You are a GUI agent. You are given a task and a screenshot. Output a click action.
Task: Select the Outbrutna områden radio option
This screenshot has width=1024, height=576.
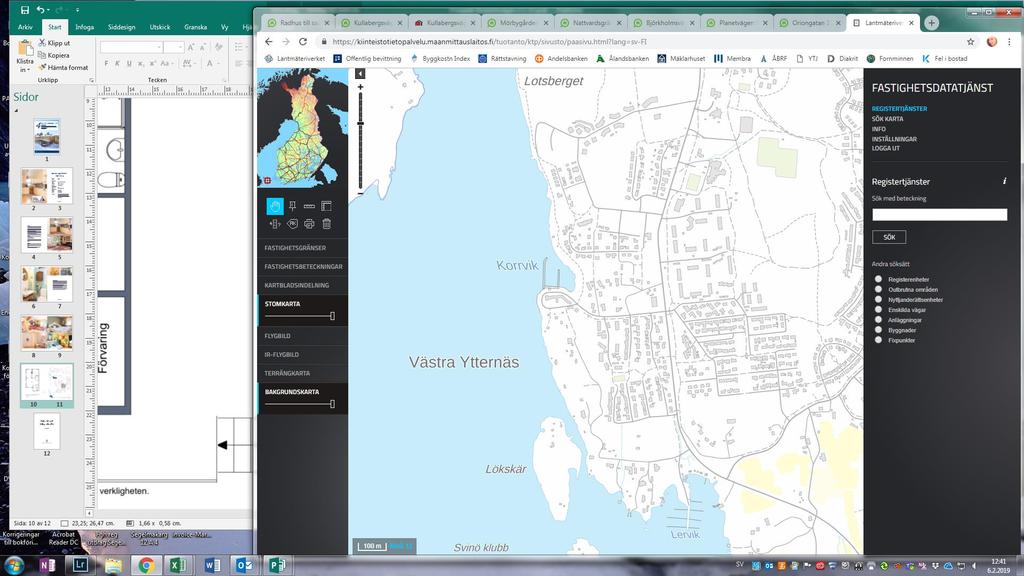pyautogui.click(x=878, y=289)
